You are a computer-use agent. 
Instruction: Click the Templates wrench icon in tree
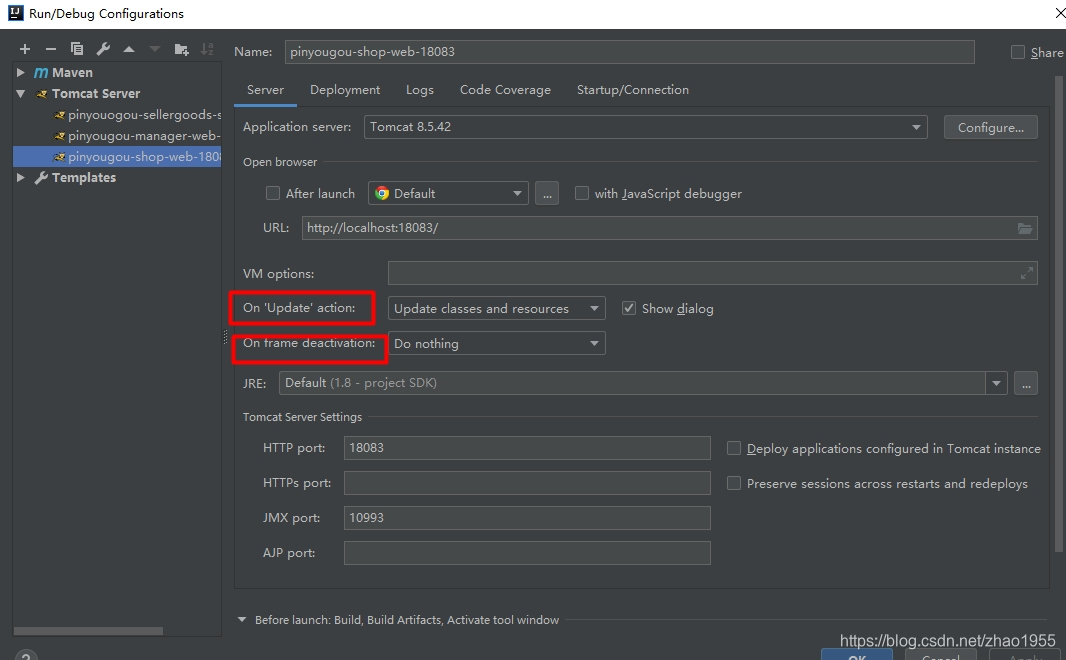point(41,178)
